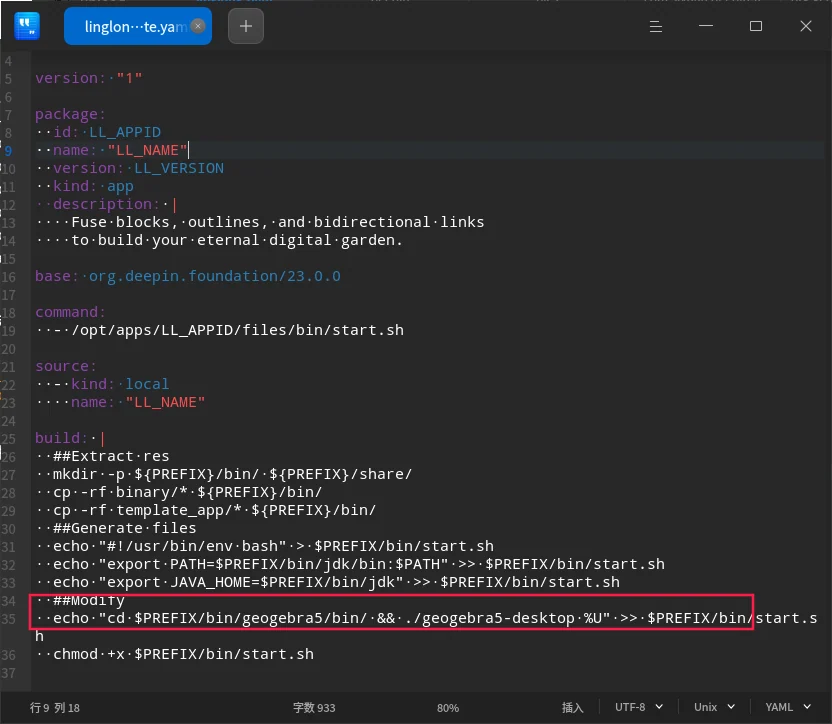The height and width of the screenshot is (724, 832).
Task: Click the top-level package: key
Action: [x=70, y=114]
